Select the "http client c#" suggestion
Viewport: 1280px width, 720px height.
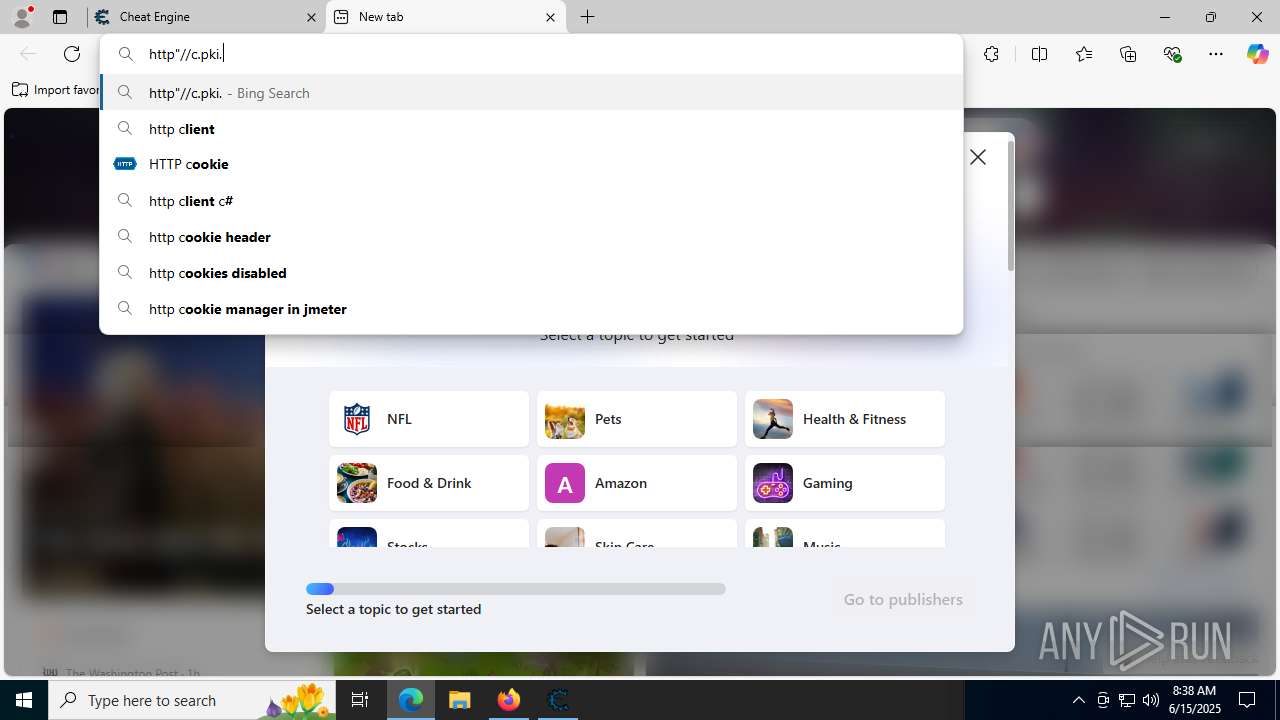point(531,201)
